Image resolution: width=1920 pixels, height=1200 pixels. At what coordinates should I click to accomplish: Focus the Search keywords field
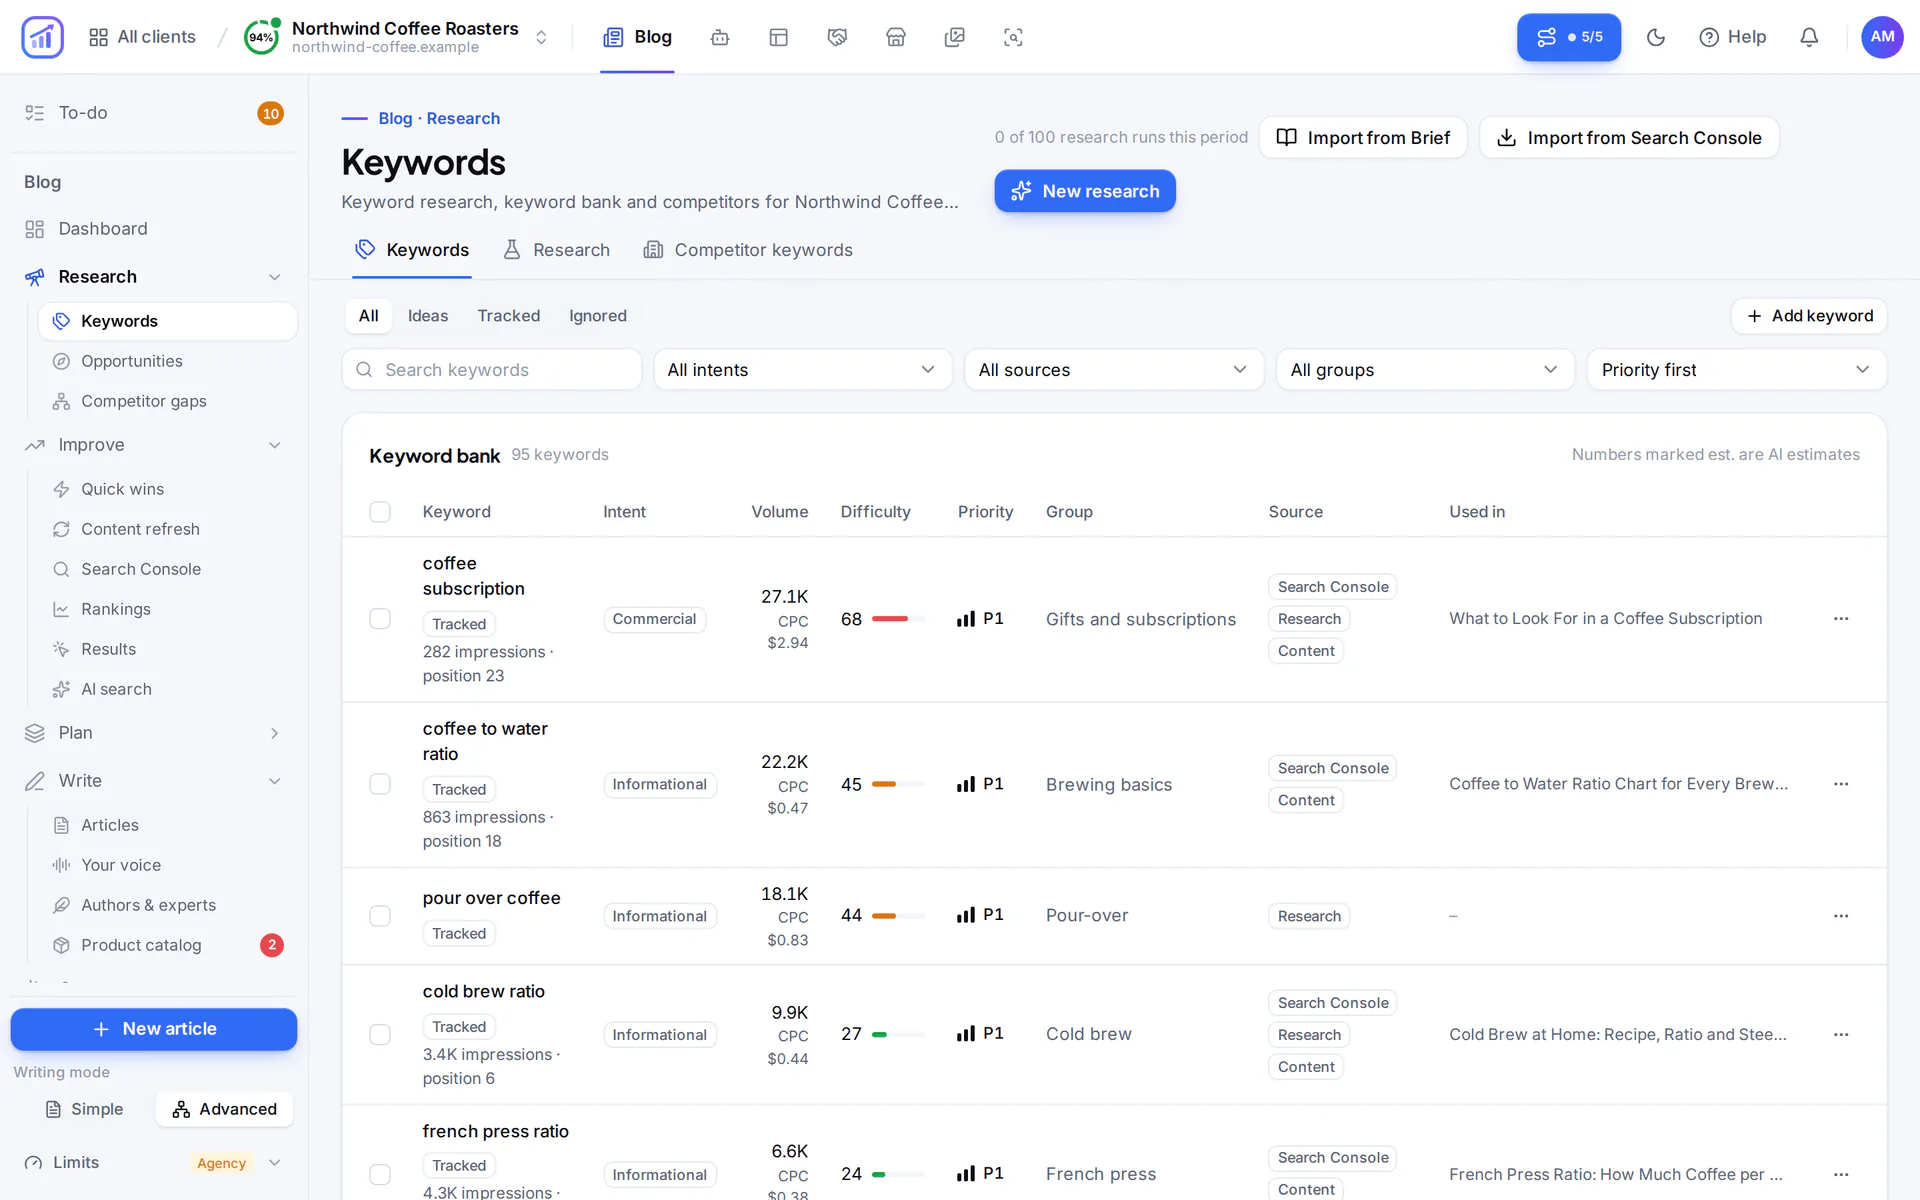(492, 370)
